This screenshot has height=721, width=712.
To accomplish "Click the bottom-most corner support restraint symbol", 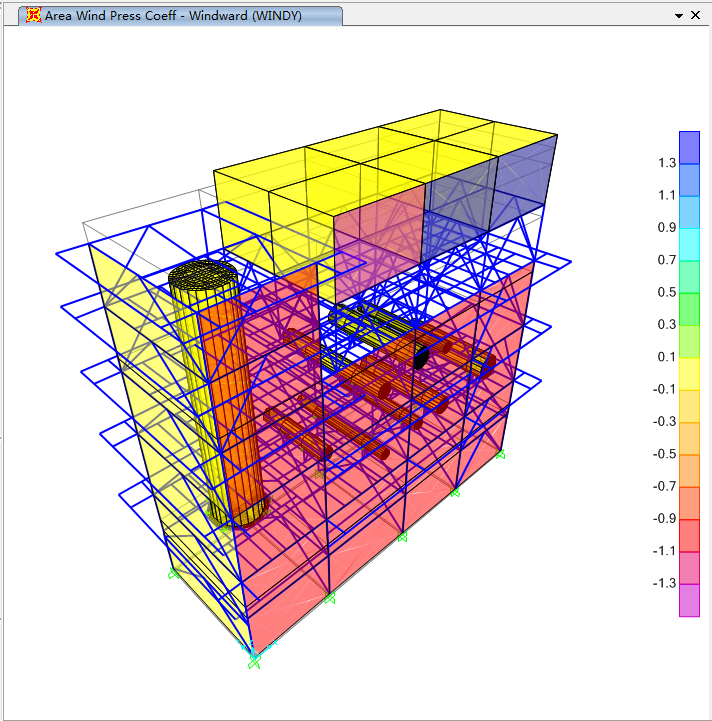I will [253, 657].
